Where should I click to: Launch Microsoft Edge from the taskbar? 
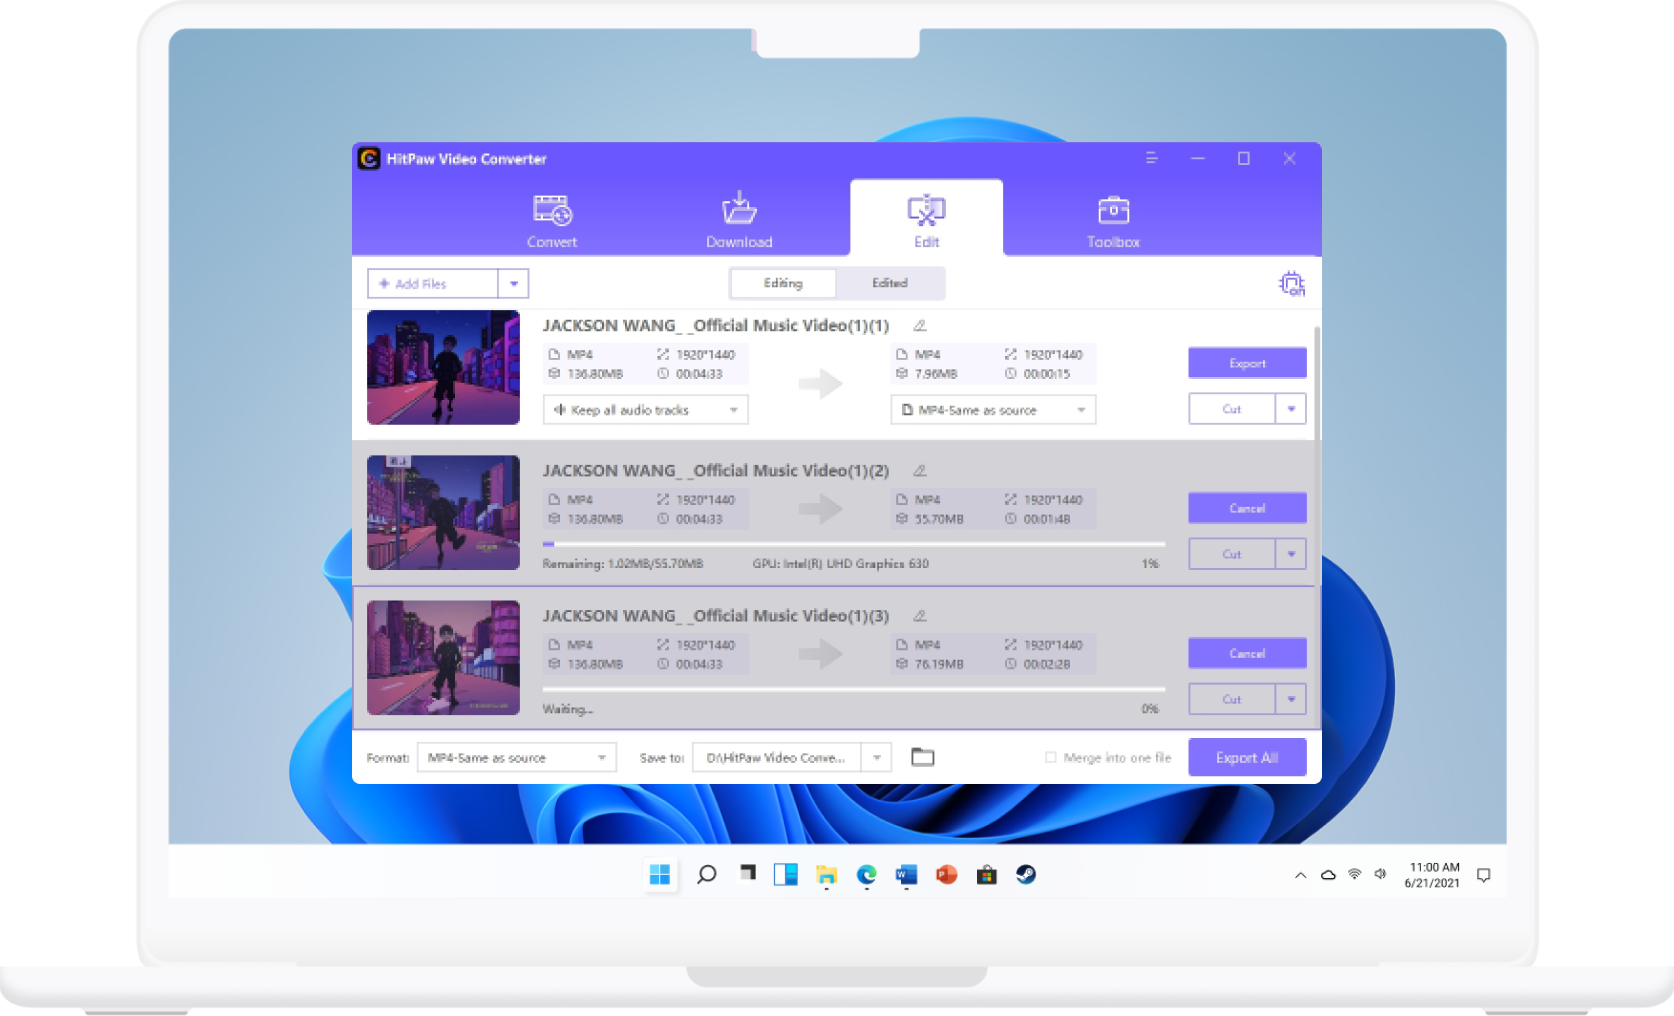coord(866,875)
